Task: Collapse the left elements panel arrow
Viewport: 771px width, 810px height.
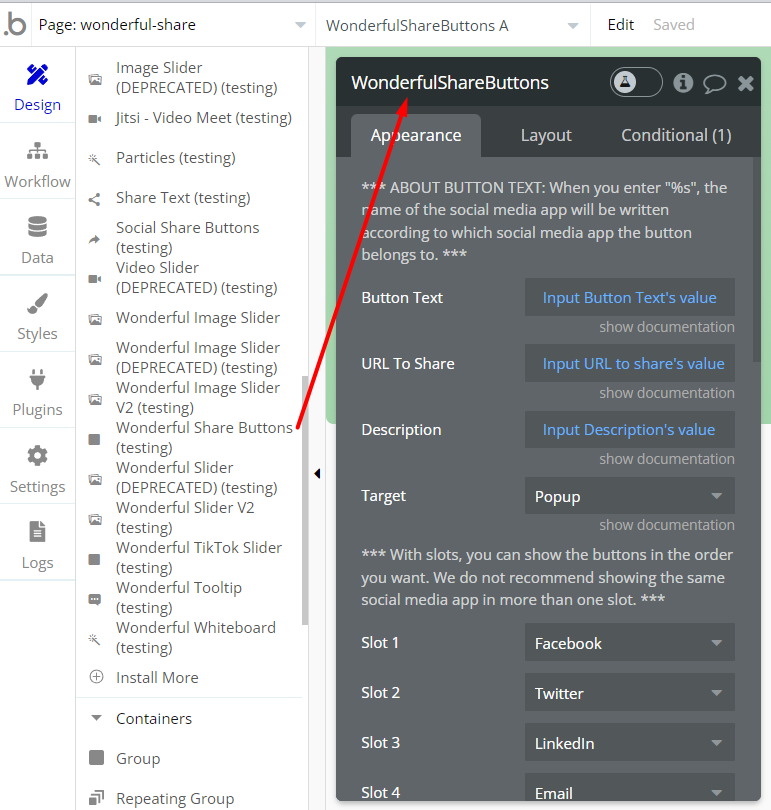Action: pyautogui.click(x=317, y=473)
